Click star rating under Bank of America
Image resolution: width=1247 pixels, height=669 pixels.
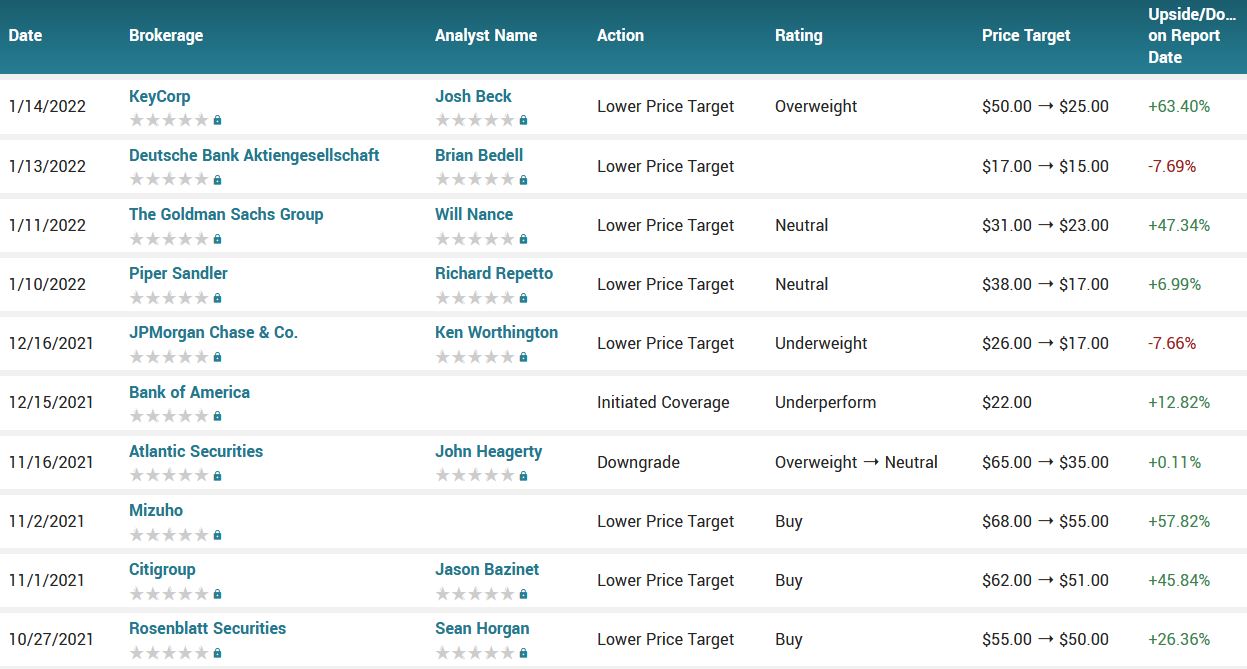(169, 416)
